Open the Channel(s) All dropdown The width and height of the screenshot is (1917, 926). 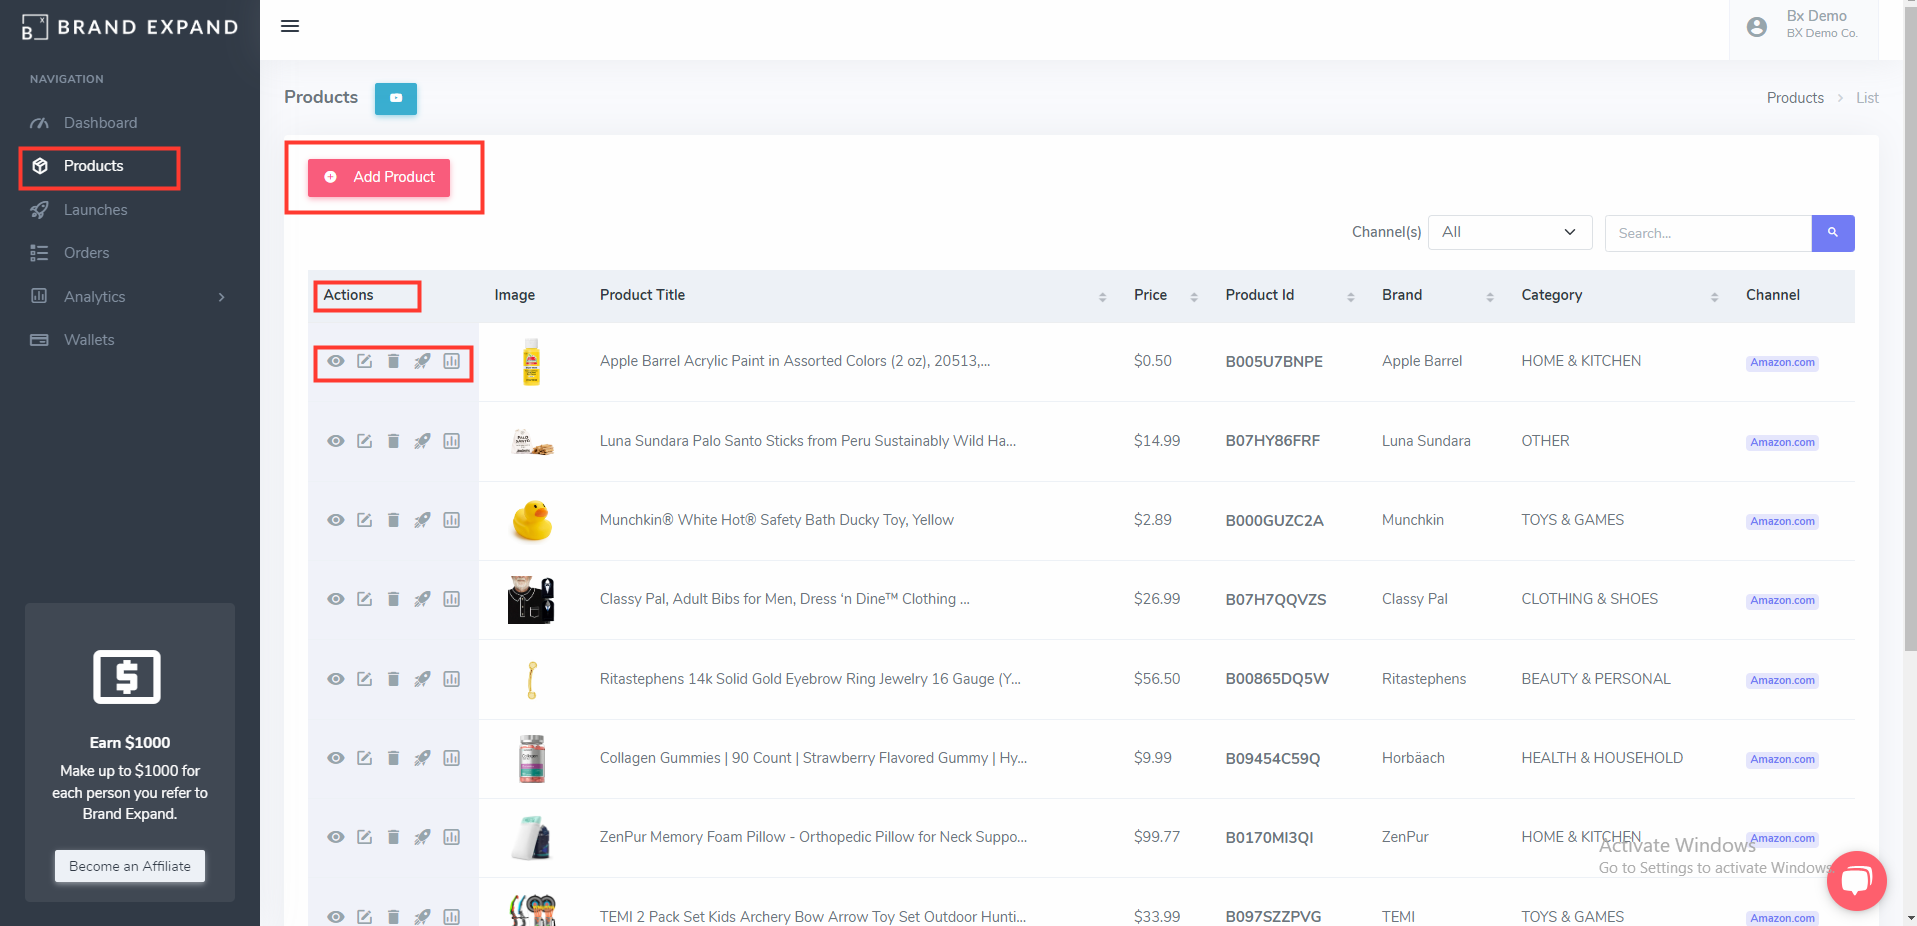[1509, 232]
